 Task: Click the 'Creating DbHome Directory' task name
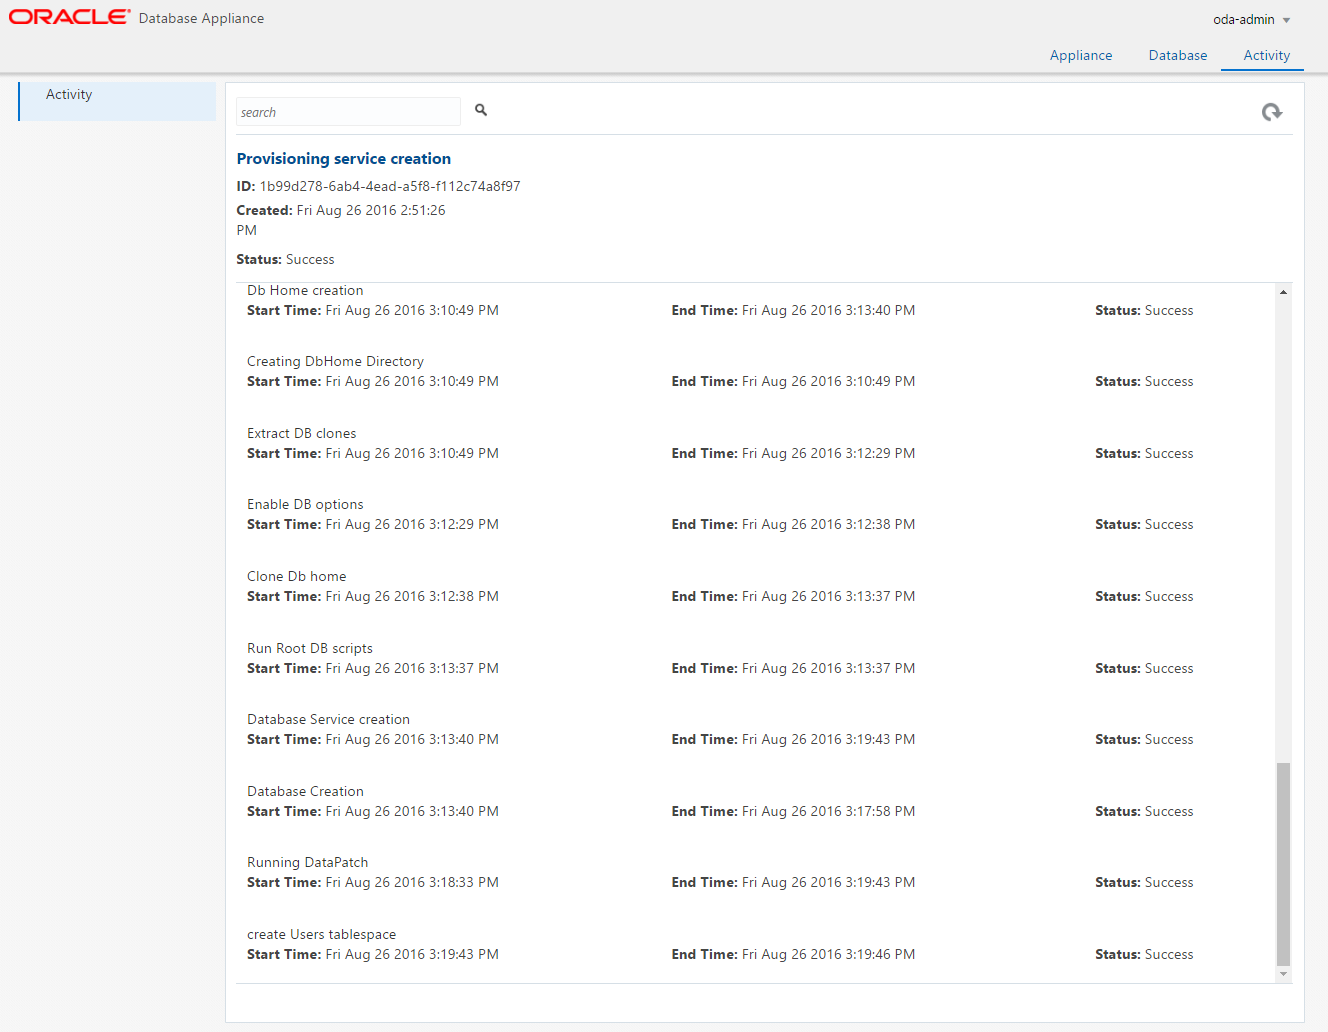(335, 361)
